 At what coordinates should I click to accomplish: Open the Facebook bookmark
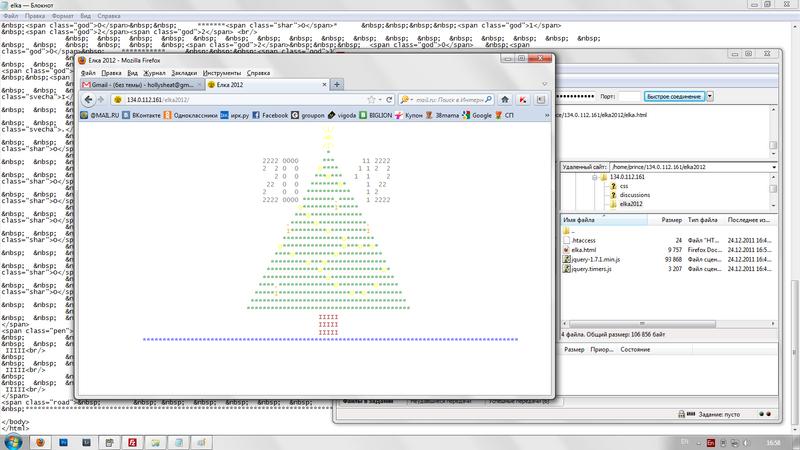coord(270,115)
